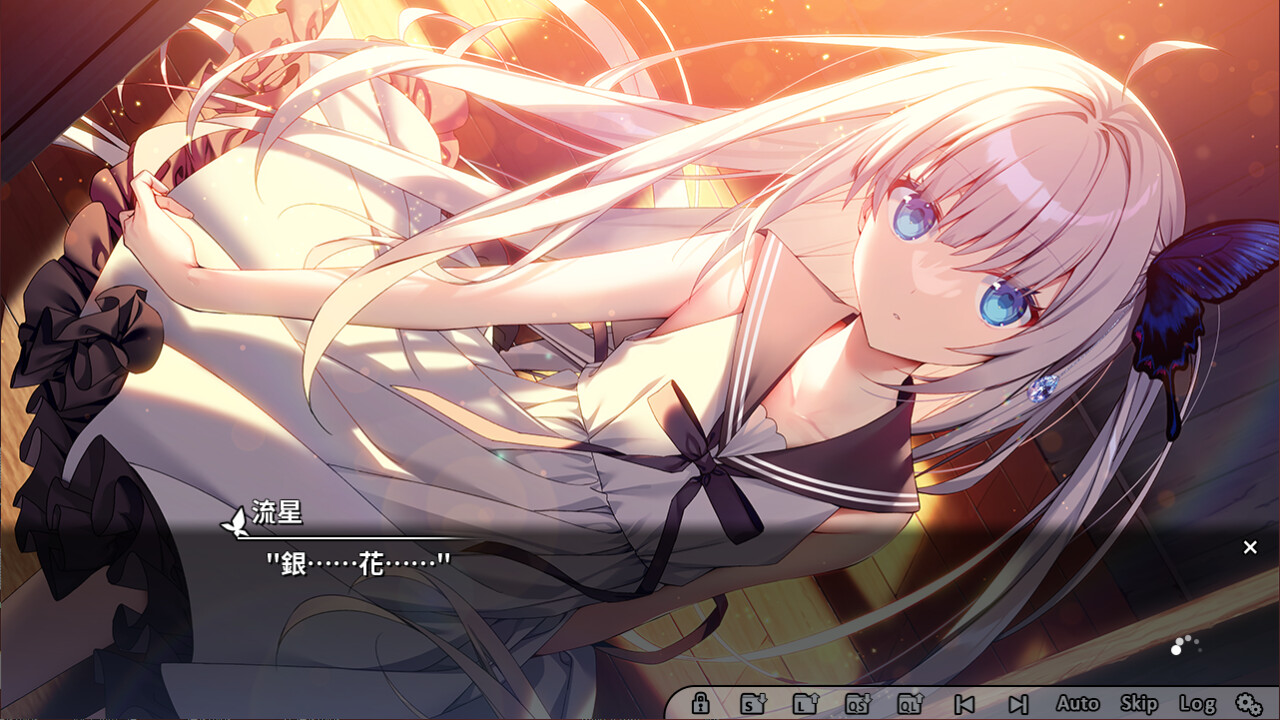Toggle Auto mode on
The image size is (1280, 720).
(x=1077, y=703)
